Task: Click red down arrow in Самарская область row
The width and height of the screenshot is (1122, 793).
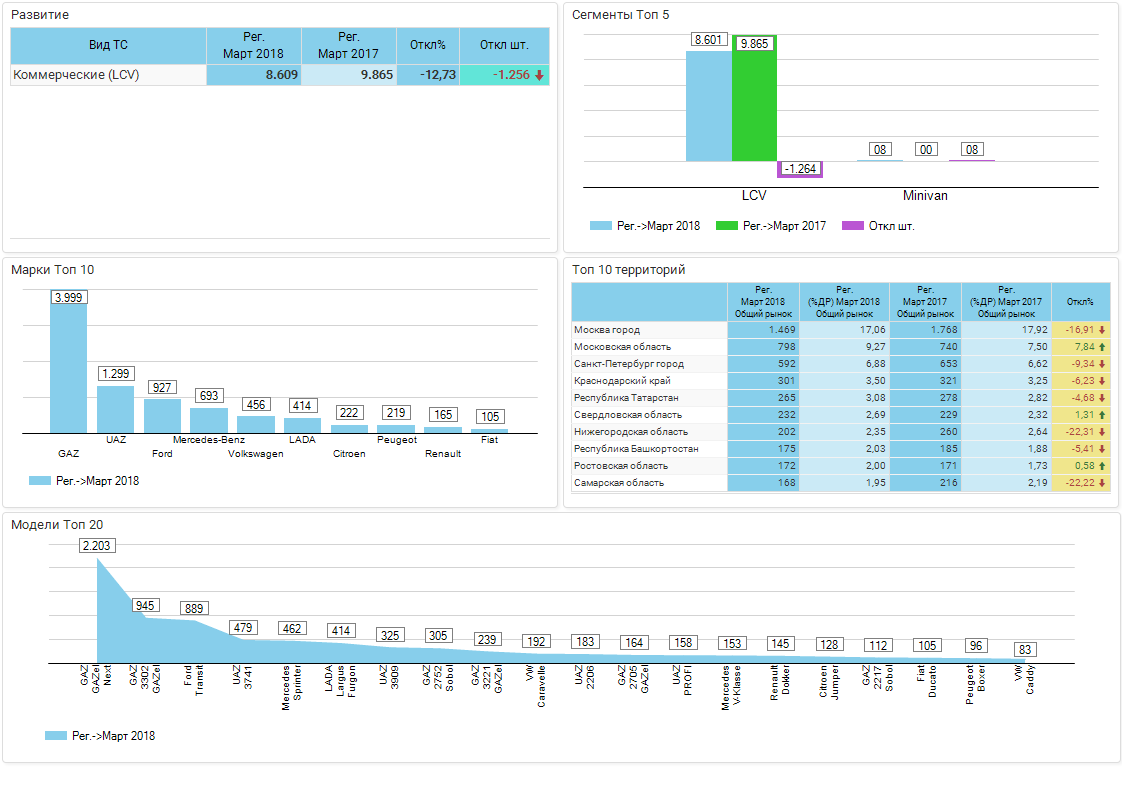Action: point(1102,483)
